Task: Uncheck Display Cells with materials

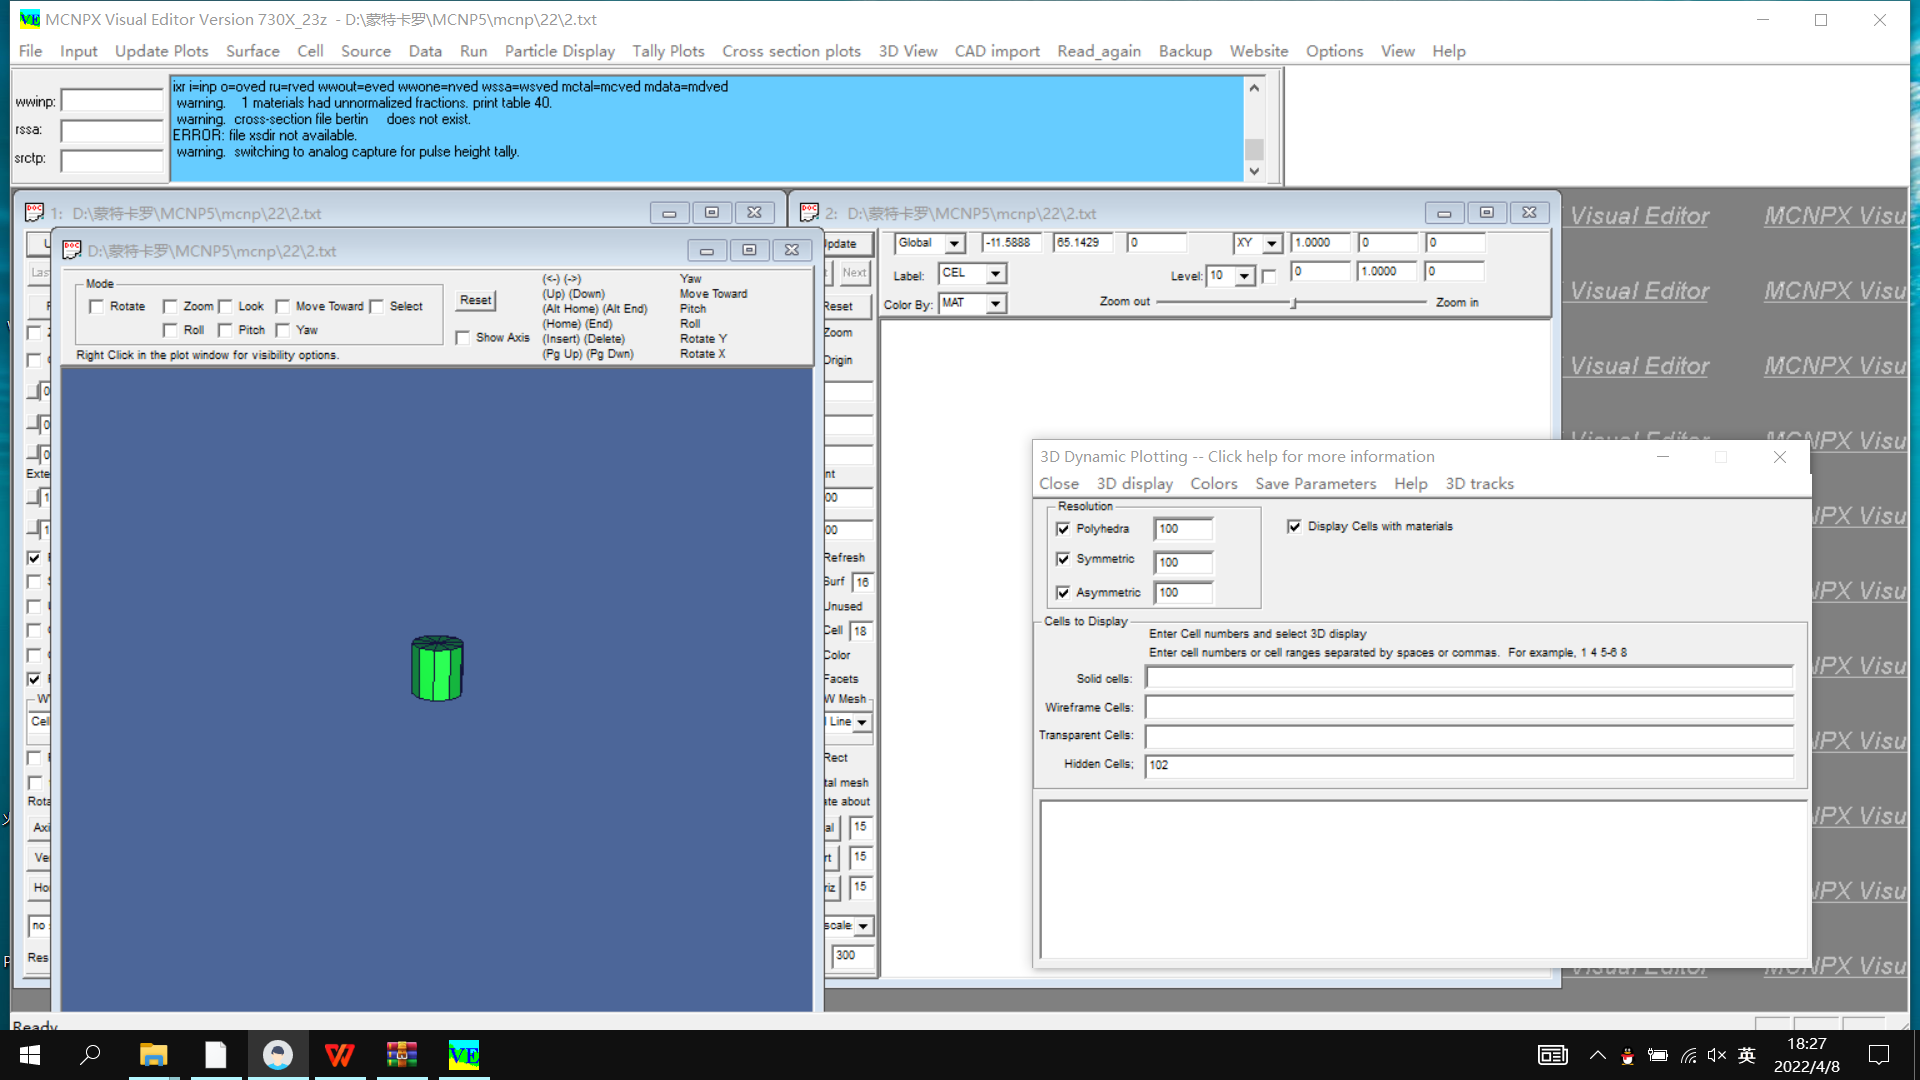Action: tap(1294, 526)
